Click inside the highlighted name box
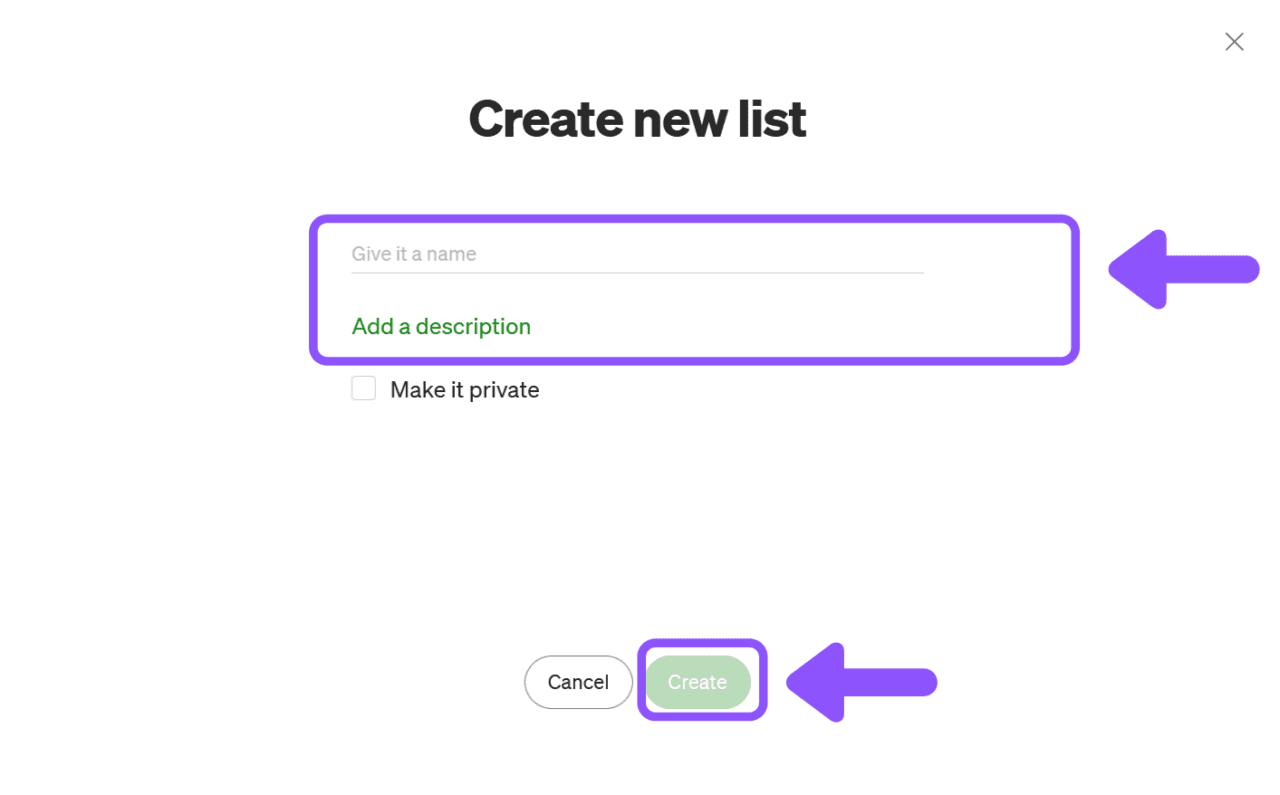The width and height of the screenshot is (1280, 795). click(x=636, y=254)
